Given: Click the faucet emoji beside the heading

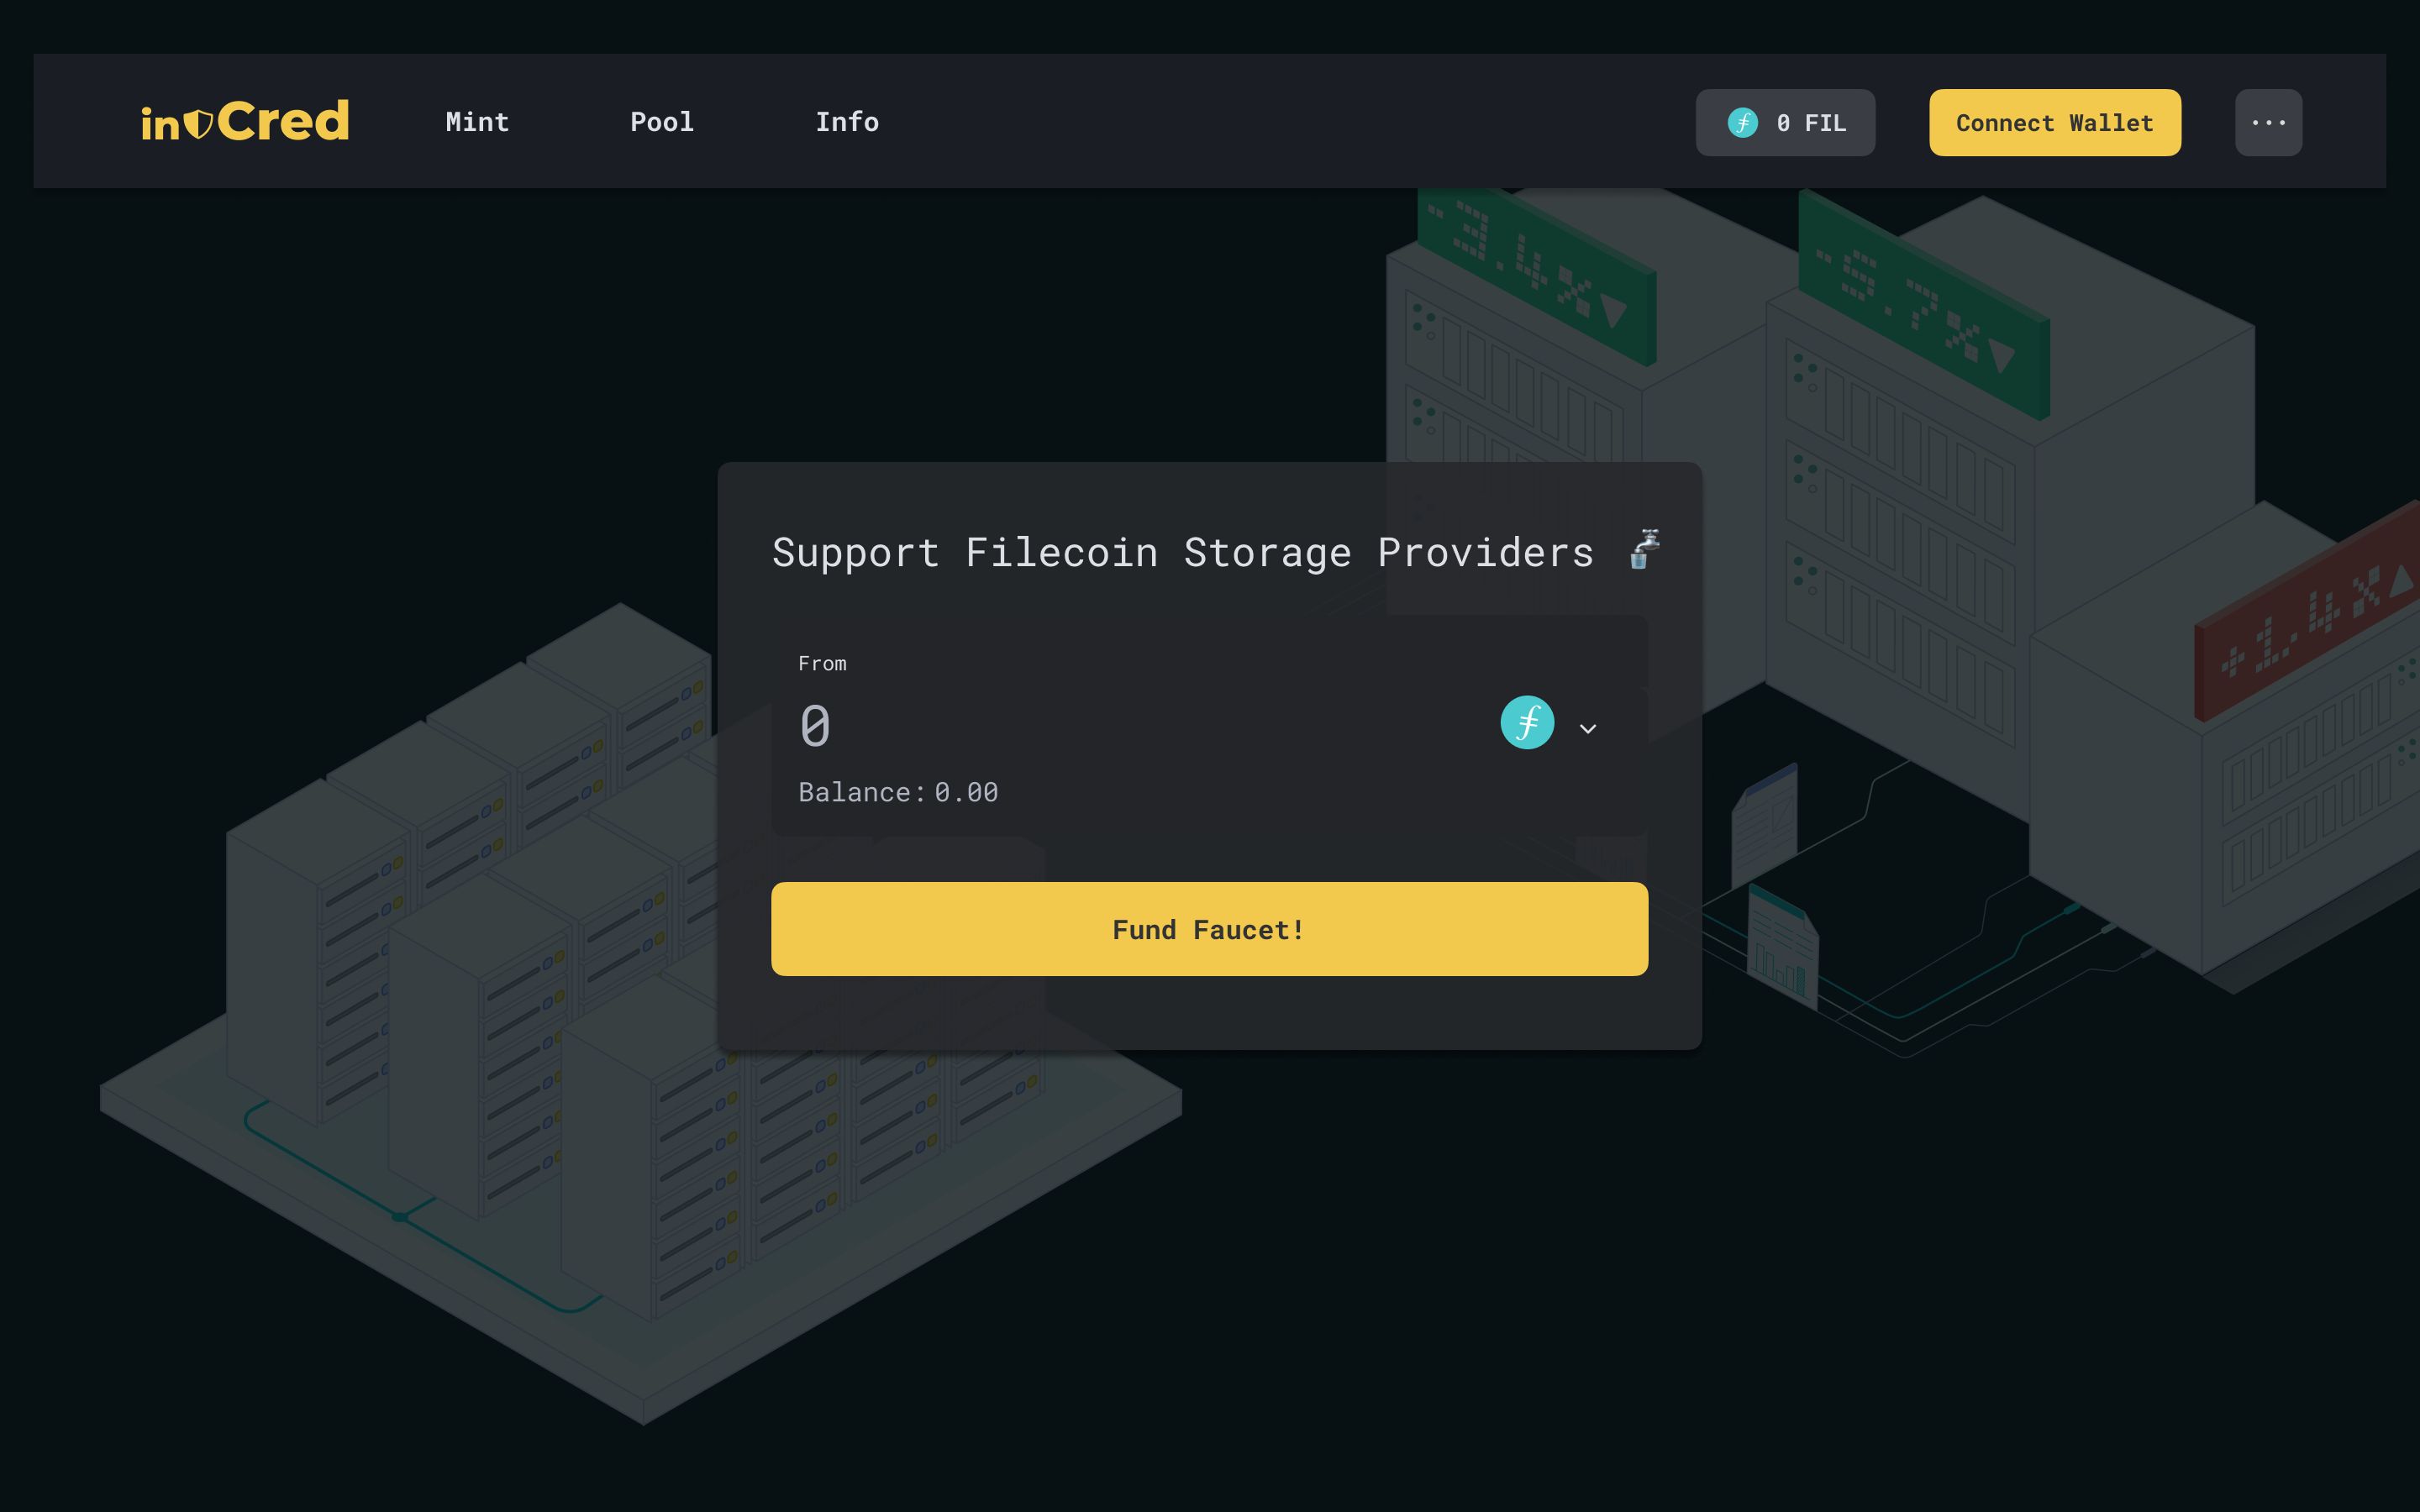Looking at the screenshot, I should (1644, 549).
